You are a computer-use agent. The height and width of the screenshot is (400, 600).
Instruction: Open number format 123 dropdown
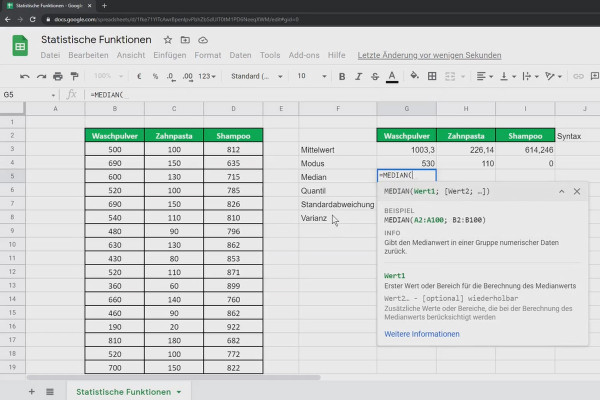click(x=207, y=77)
